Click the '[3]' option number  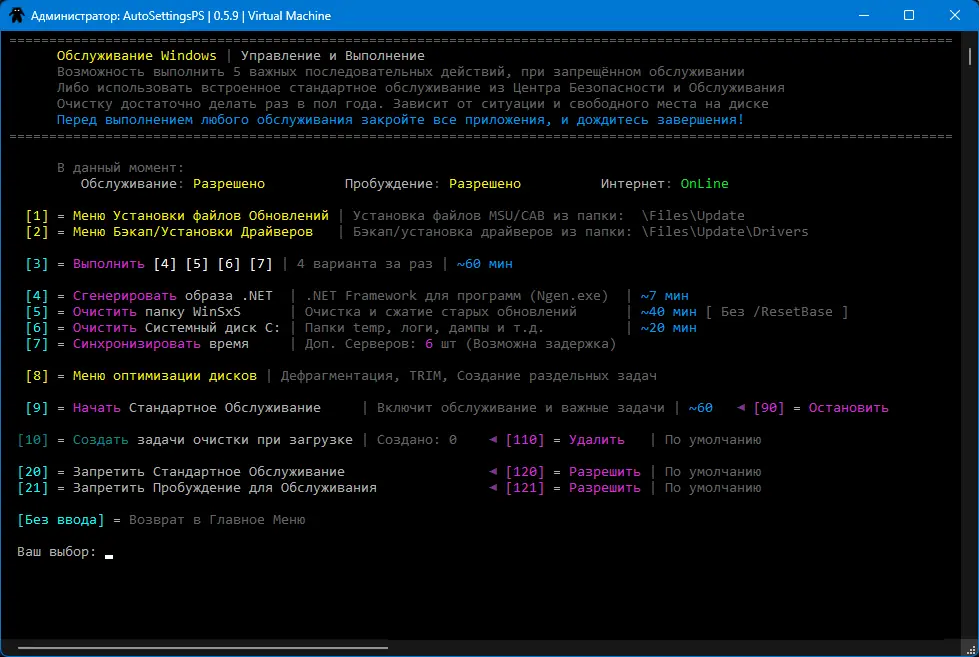tap(37, 264)
